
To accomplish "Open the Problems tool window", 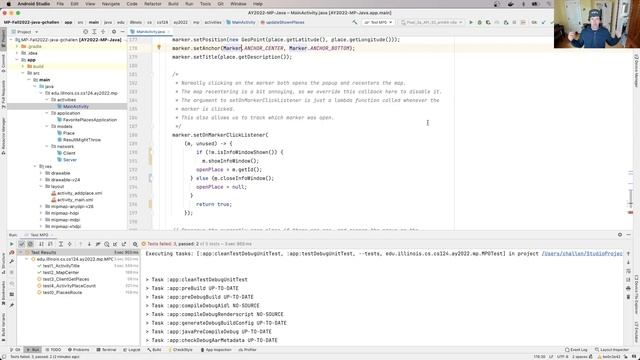I will click(x=78, y=350).
